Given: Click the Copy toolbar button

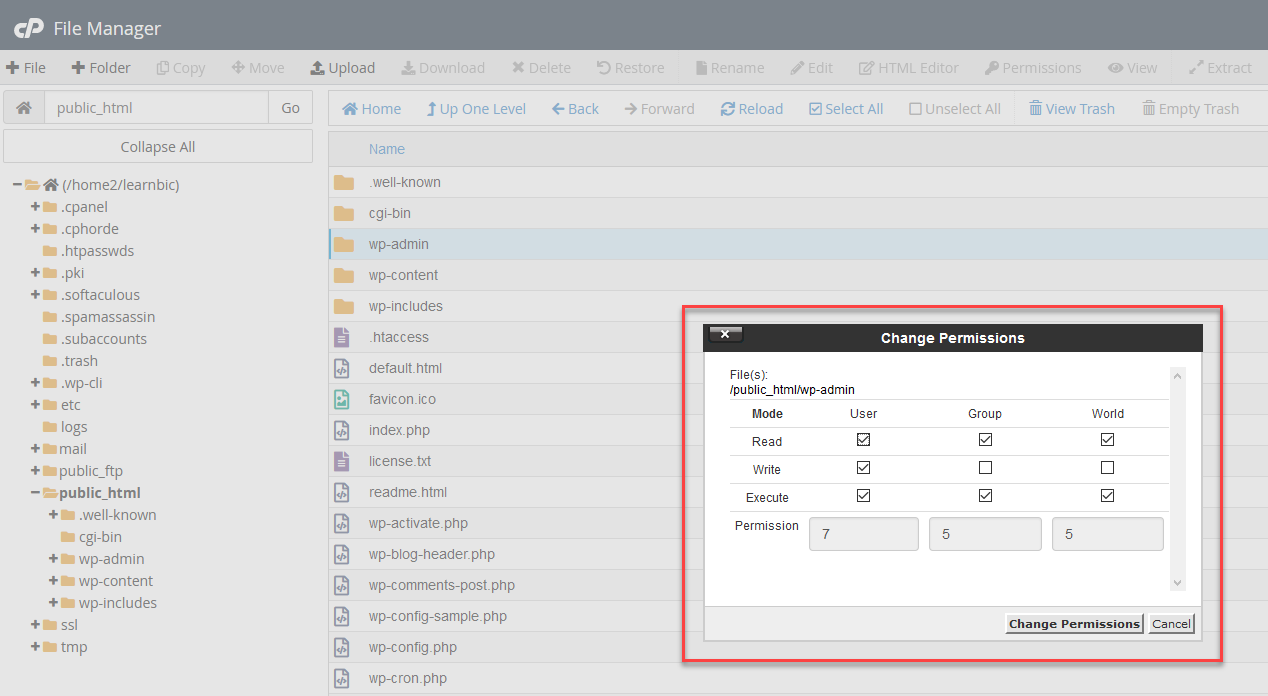Looking at the screenshot, I should [181, 68].
